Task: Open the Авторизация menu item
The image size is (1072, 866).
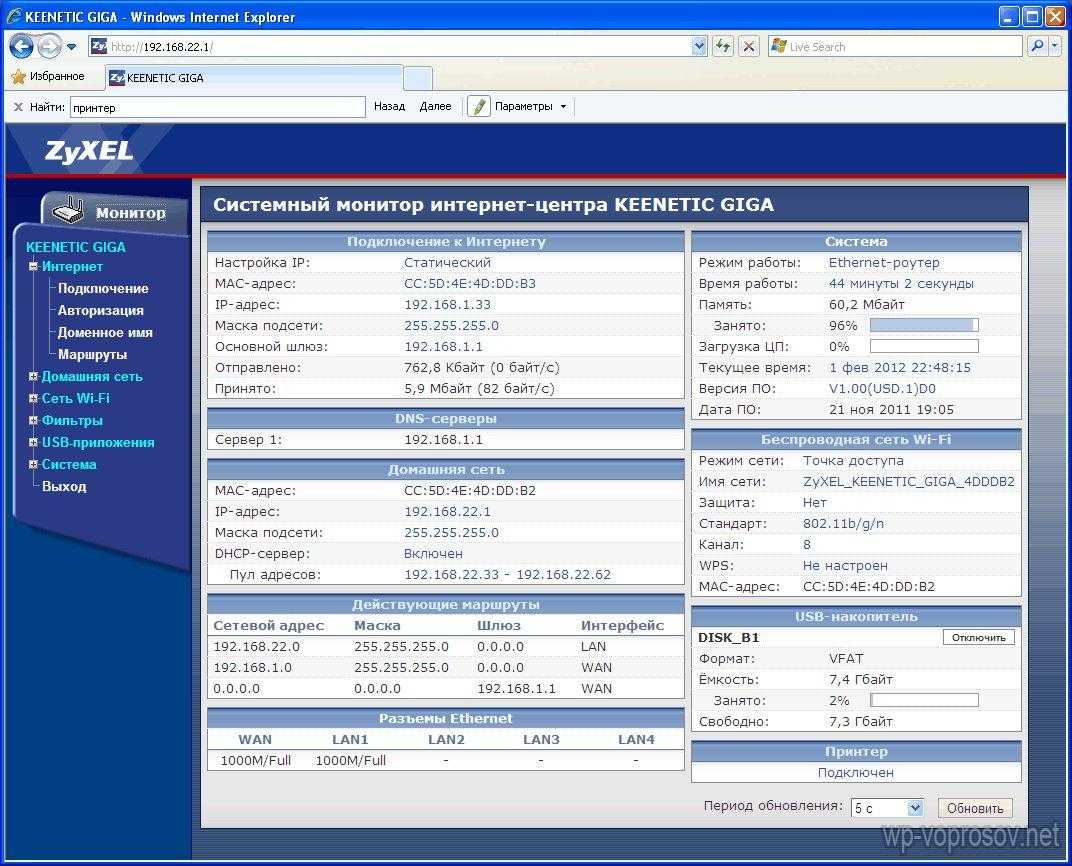Action: tap(100, 311)
